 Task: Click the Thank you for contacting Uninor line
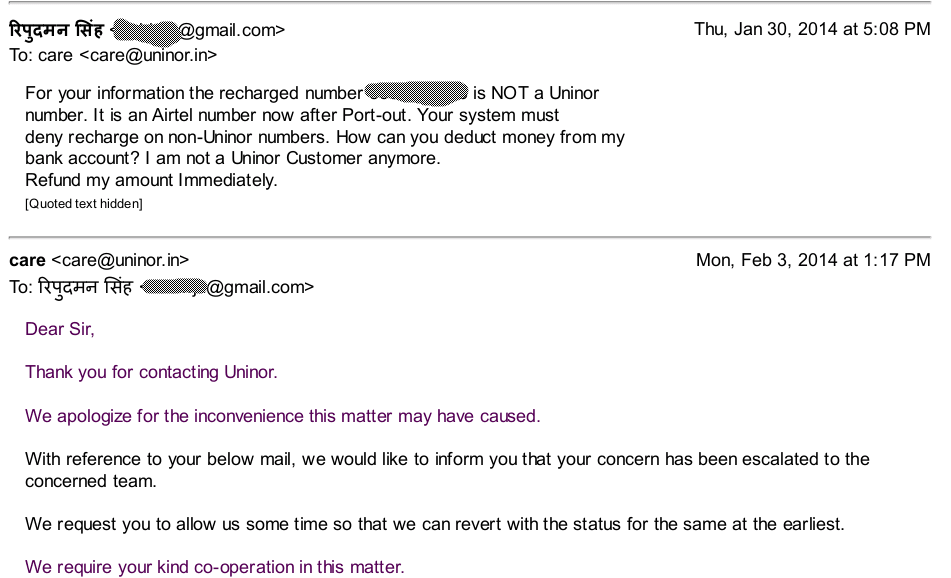click(151, 372)
